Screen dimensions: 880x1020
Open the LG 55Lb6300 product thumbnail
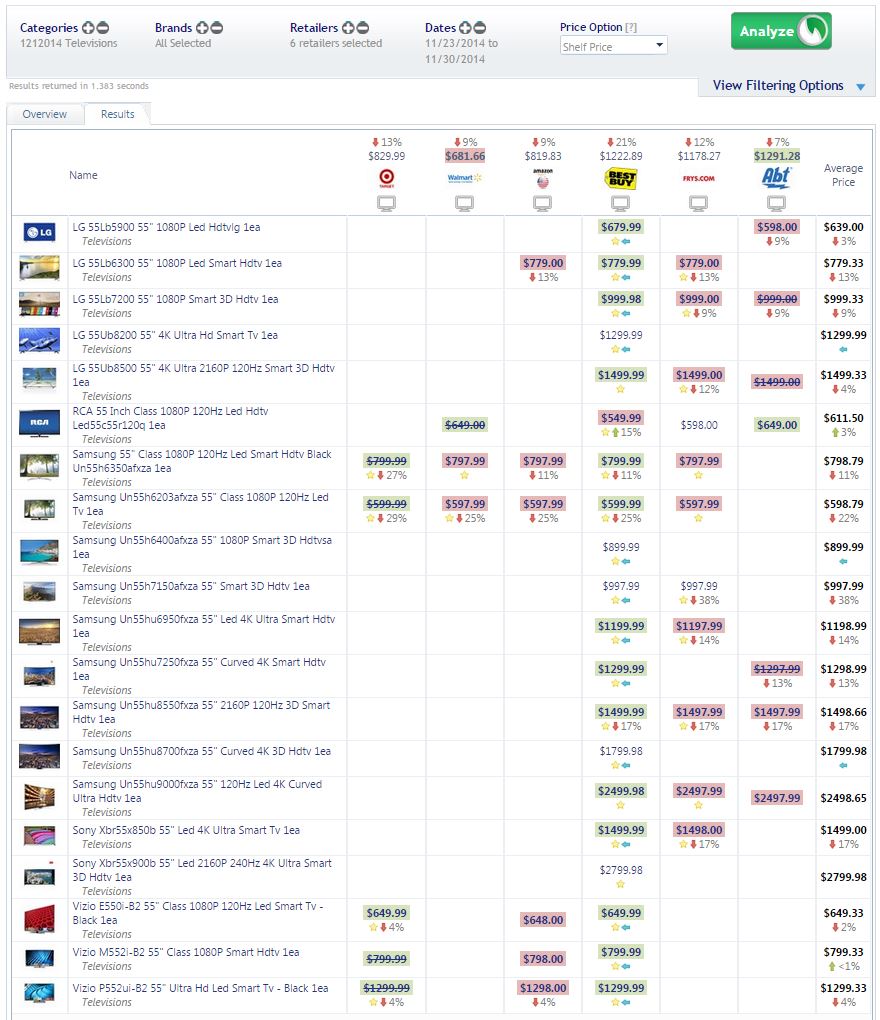click(x=40, y=268)
